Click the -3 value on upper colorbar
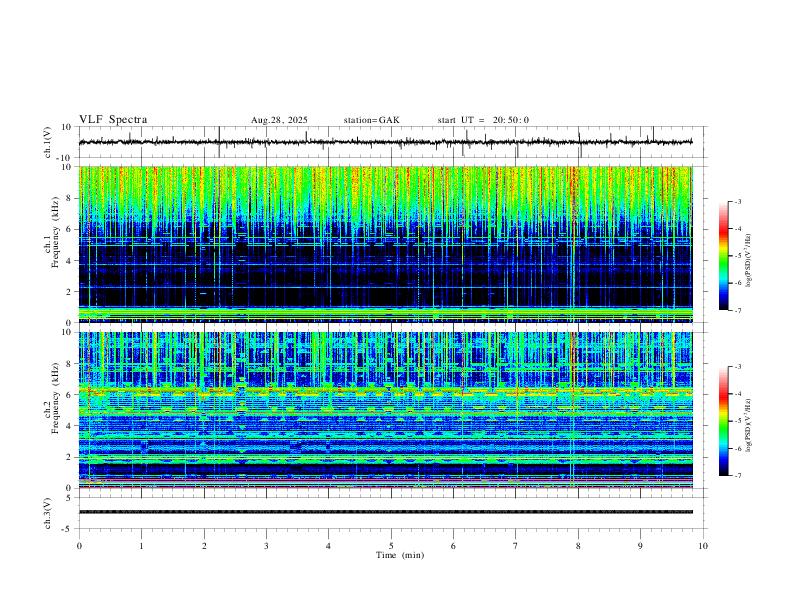 737,202
